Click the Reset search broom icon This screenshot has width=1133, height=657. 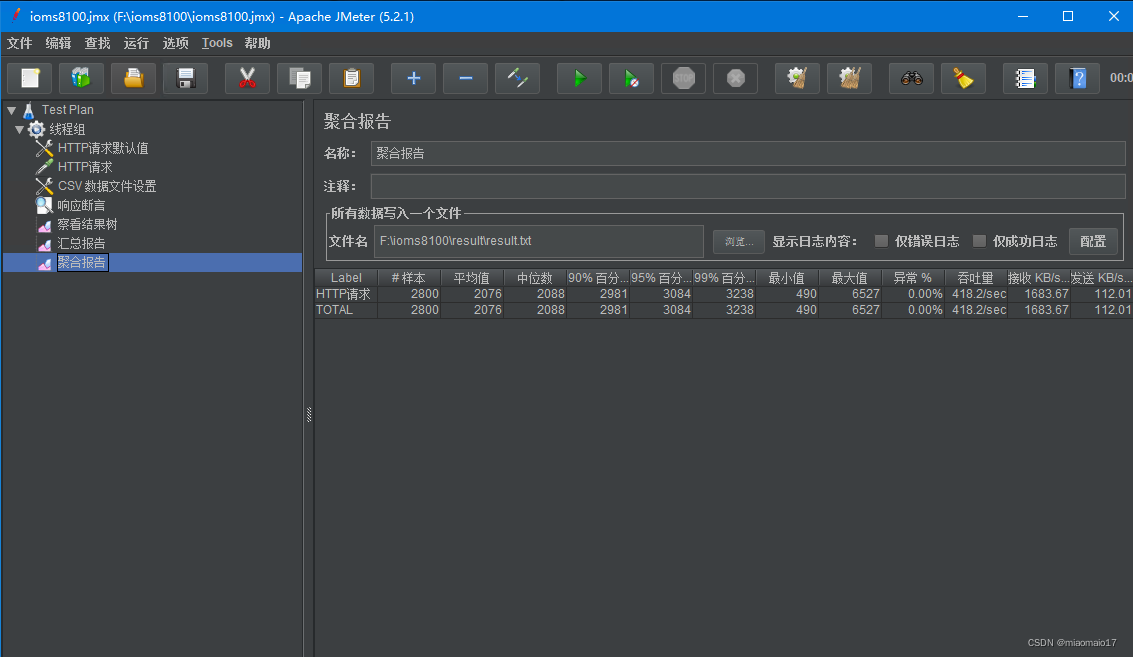pos(963,78)
